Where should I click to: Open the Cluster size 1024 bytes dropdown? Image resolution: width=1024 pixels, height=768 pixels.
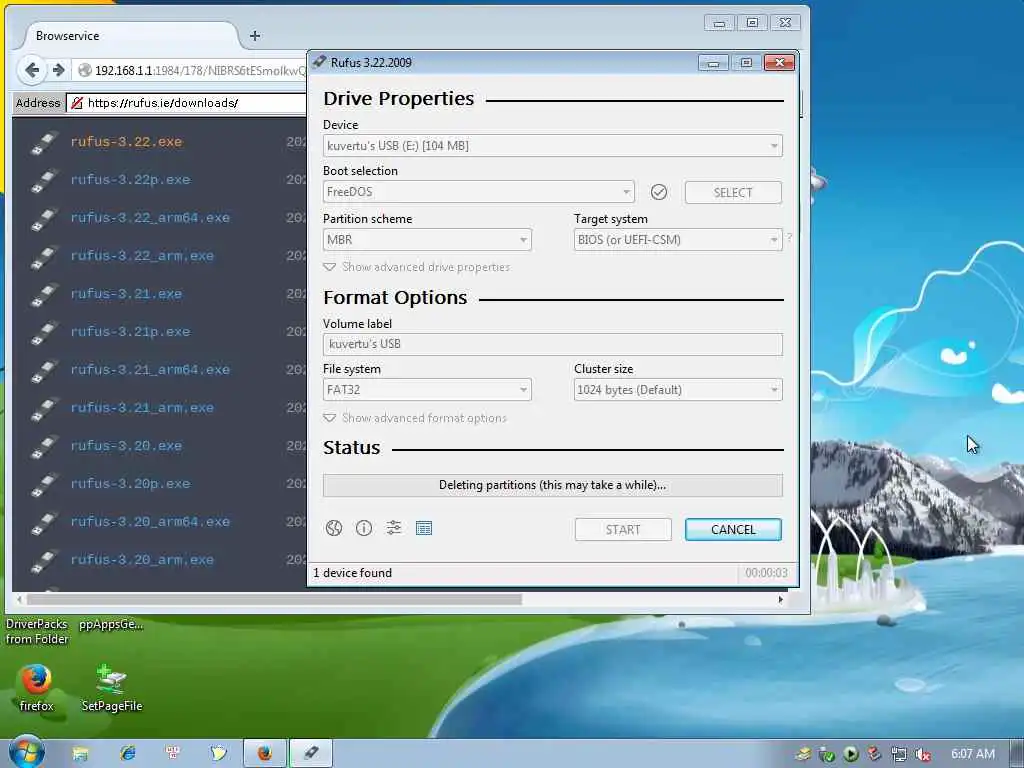click(x=678, y=390)
